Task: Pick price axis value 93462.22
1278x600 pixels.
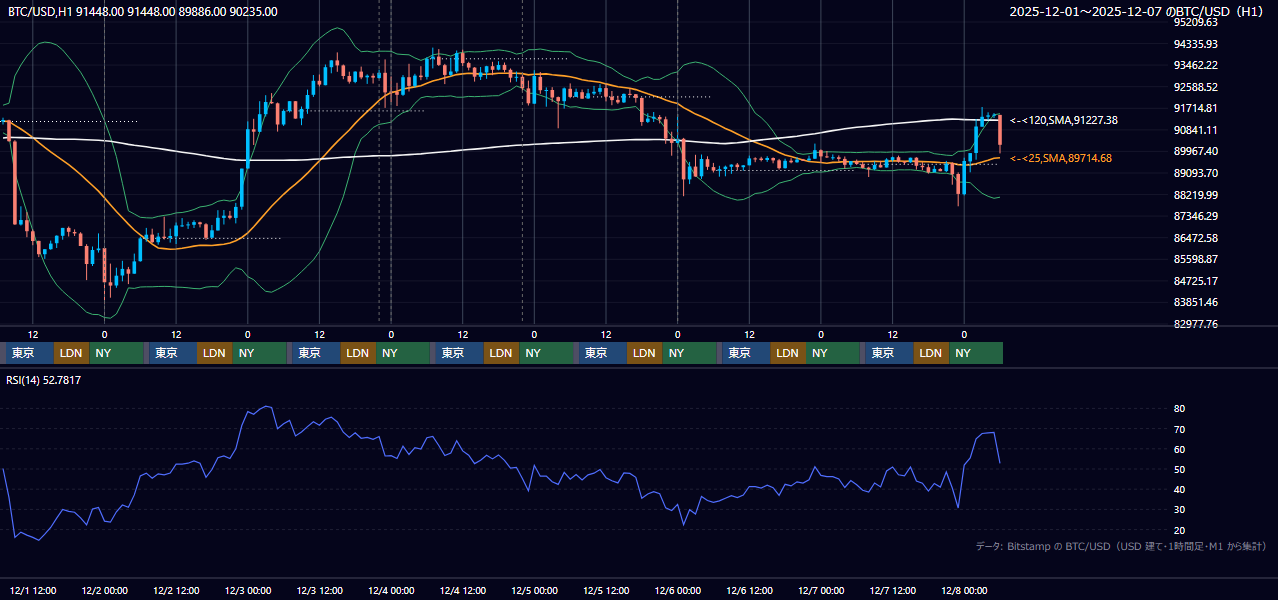Action: 1196,65
